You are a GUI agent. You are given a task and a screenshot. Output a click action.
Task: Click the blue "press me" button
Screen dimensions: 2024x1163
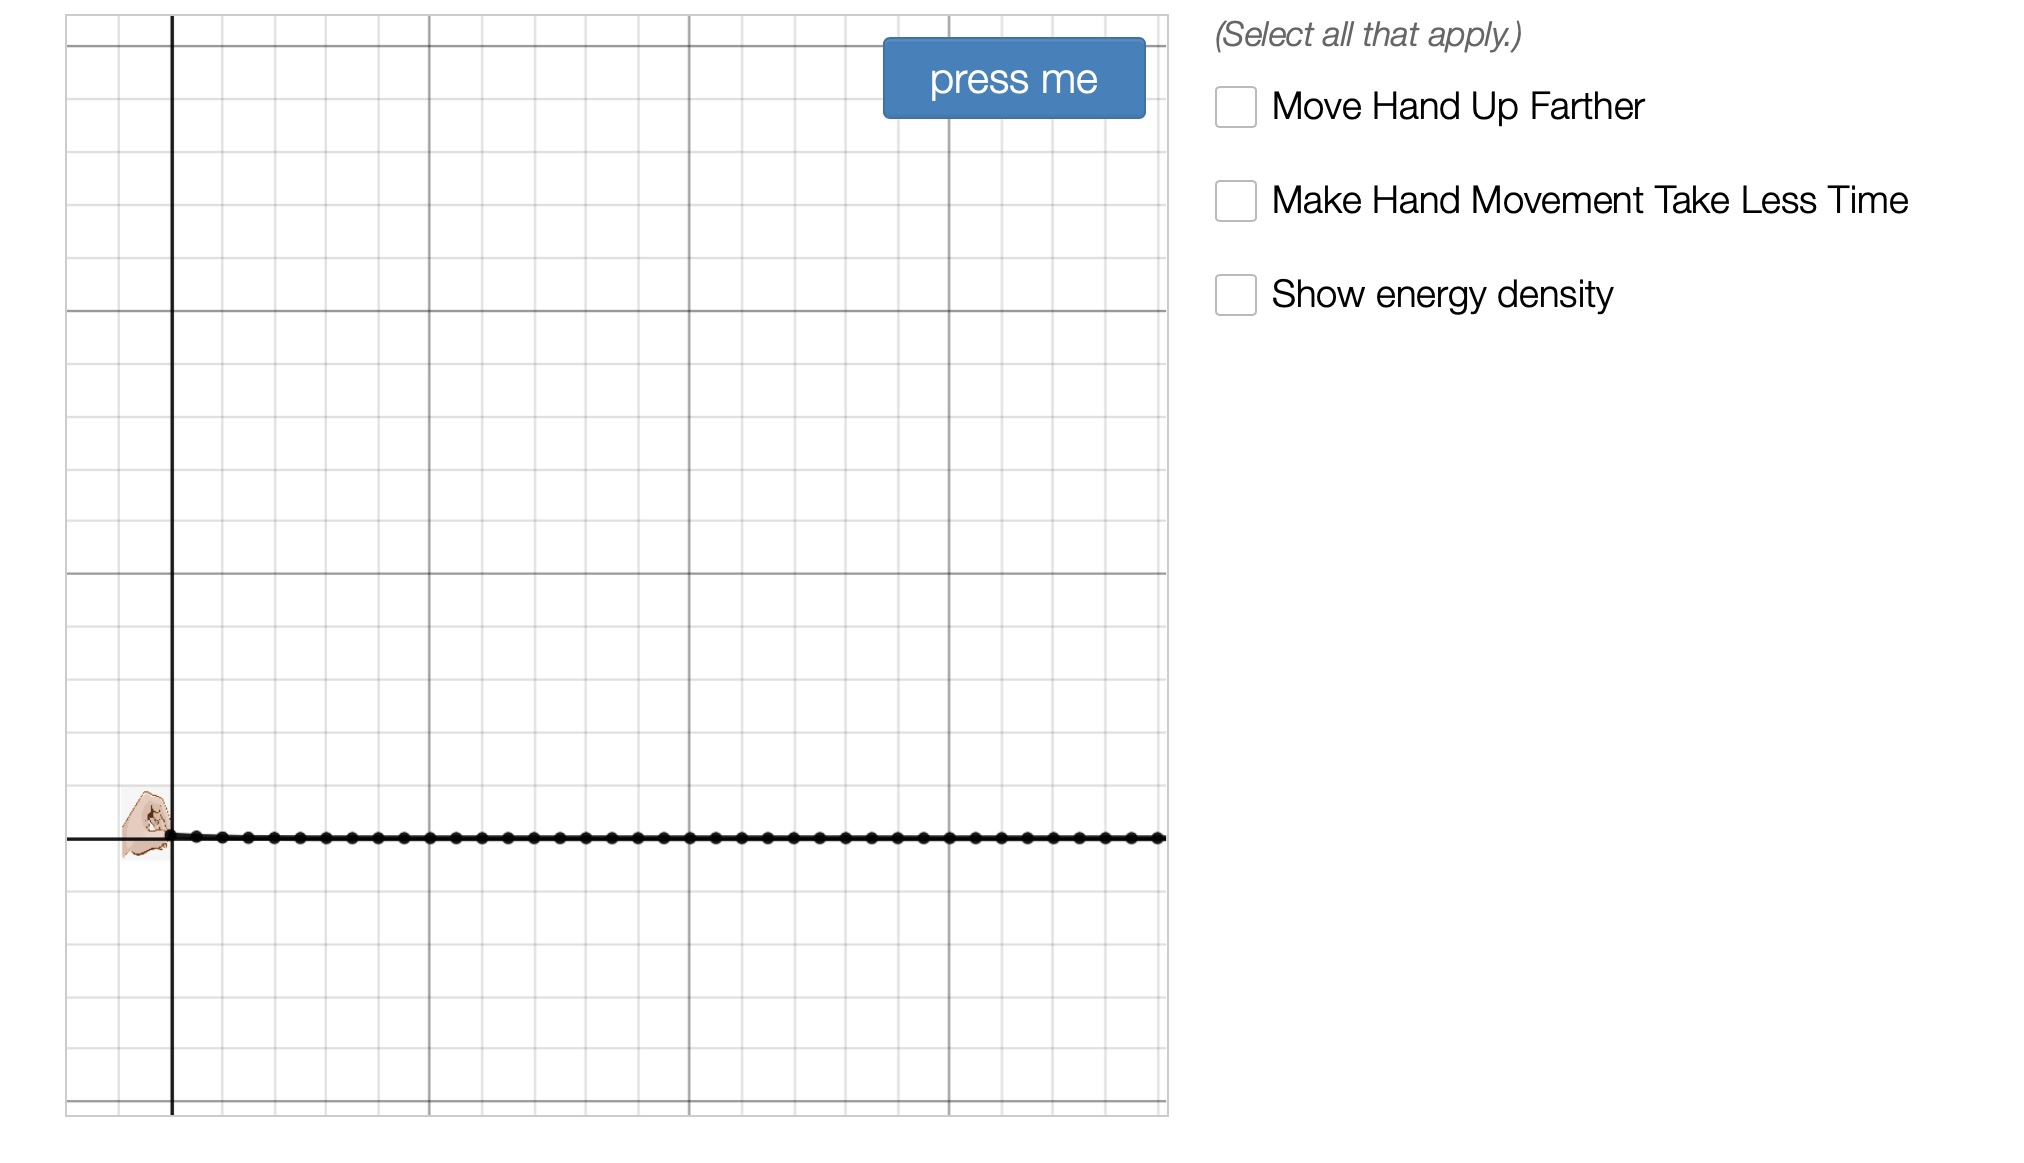(x=1013, y=78)
